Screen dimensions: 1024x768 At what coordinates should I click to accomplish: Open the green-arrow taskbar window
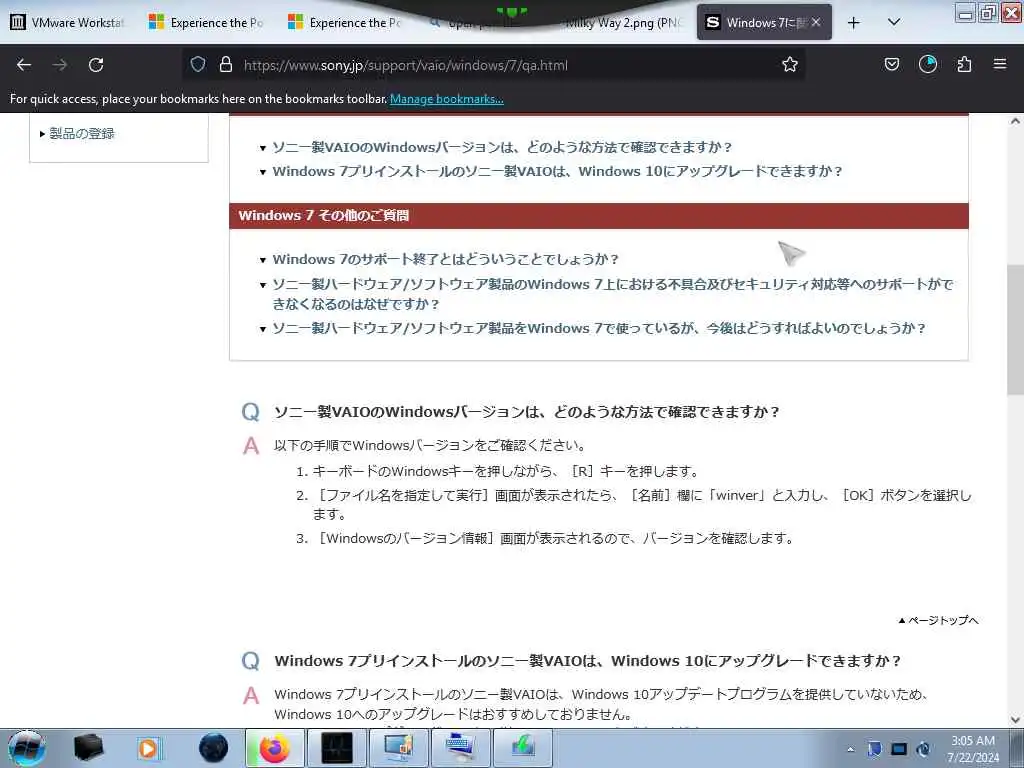(522, 748)
